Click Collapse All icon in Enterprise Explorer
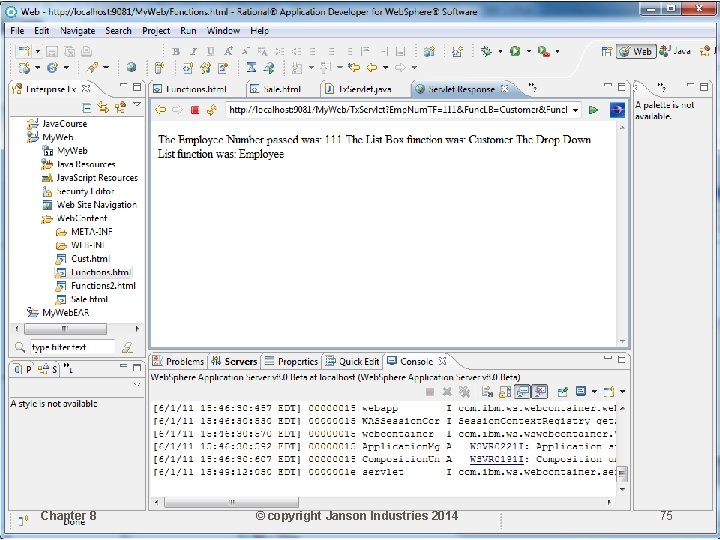The width and height of the screenshot is (720, 540). click(x=86, y=108)
